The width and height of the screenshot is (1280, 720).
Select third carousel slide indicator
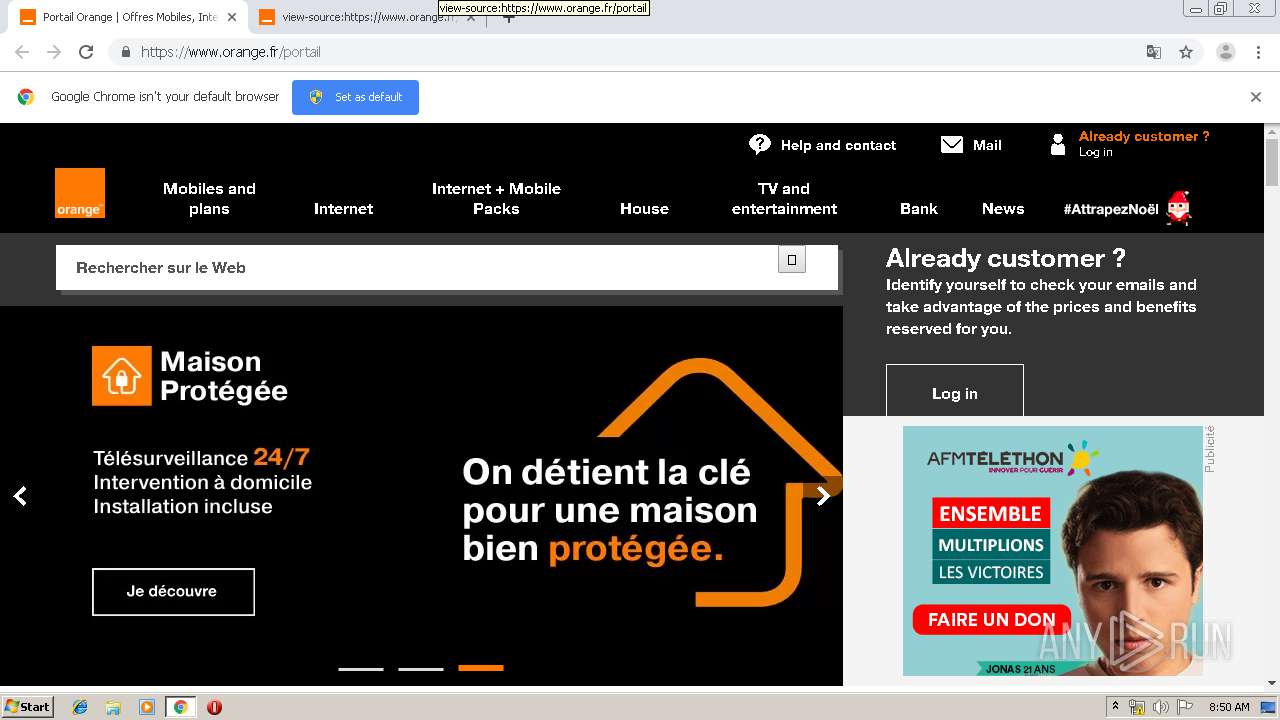tap(481, 668)
